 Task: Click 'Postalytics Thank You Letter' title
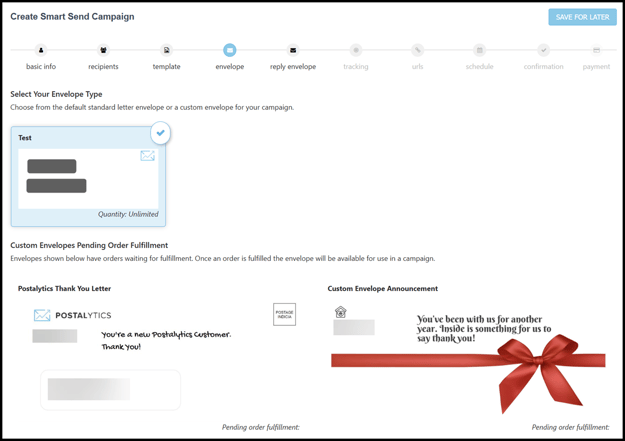64,288
